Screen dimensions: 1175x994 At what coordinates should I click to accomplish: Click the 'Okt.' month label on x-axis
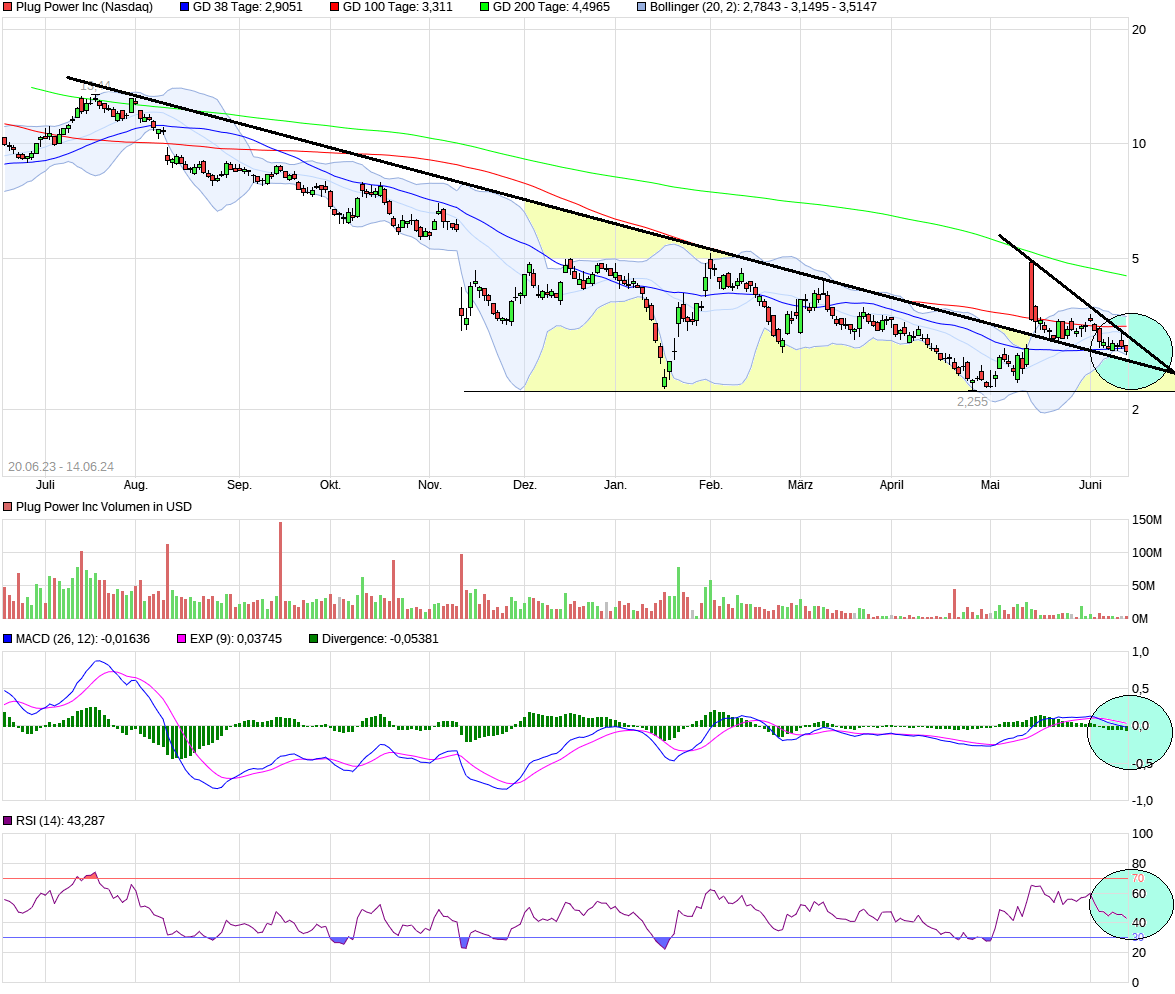pos(330,485)
